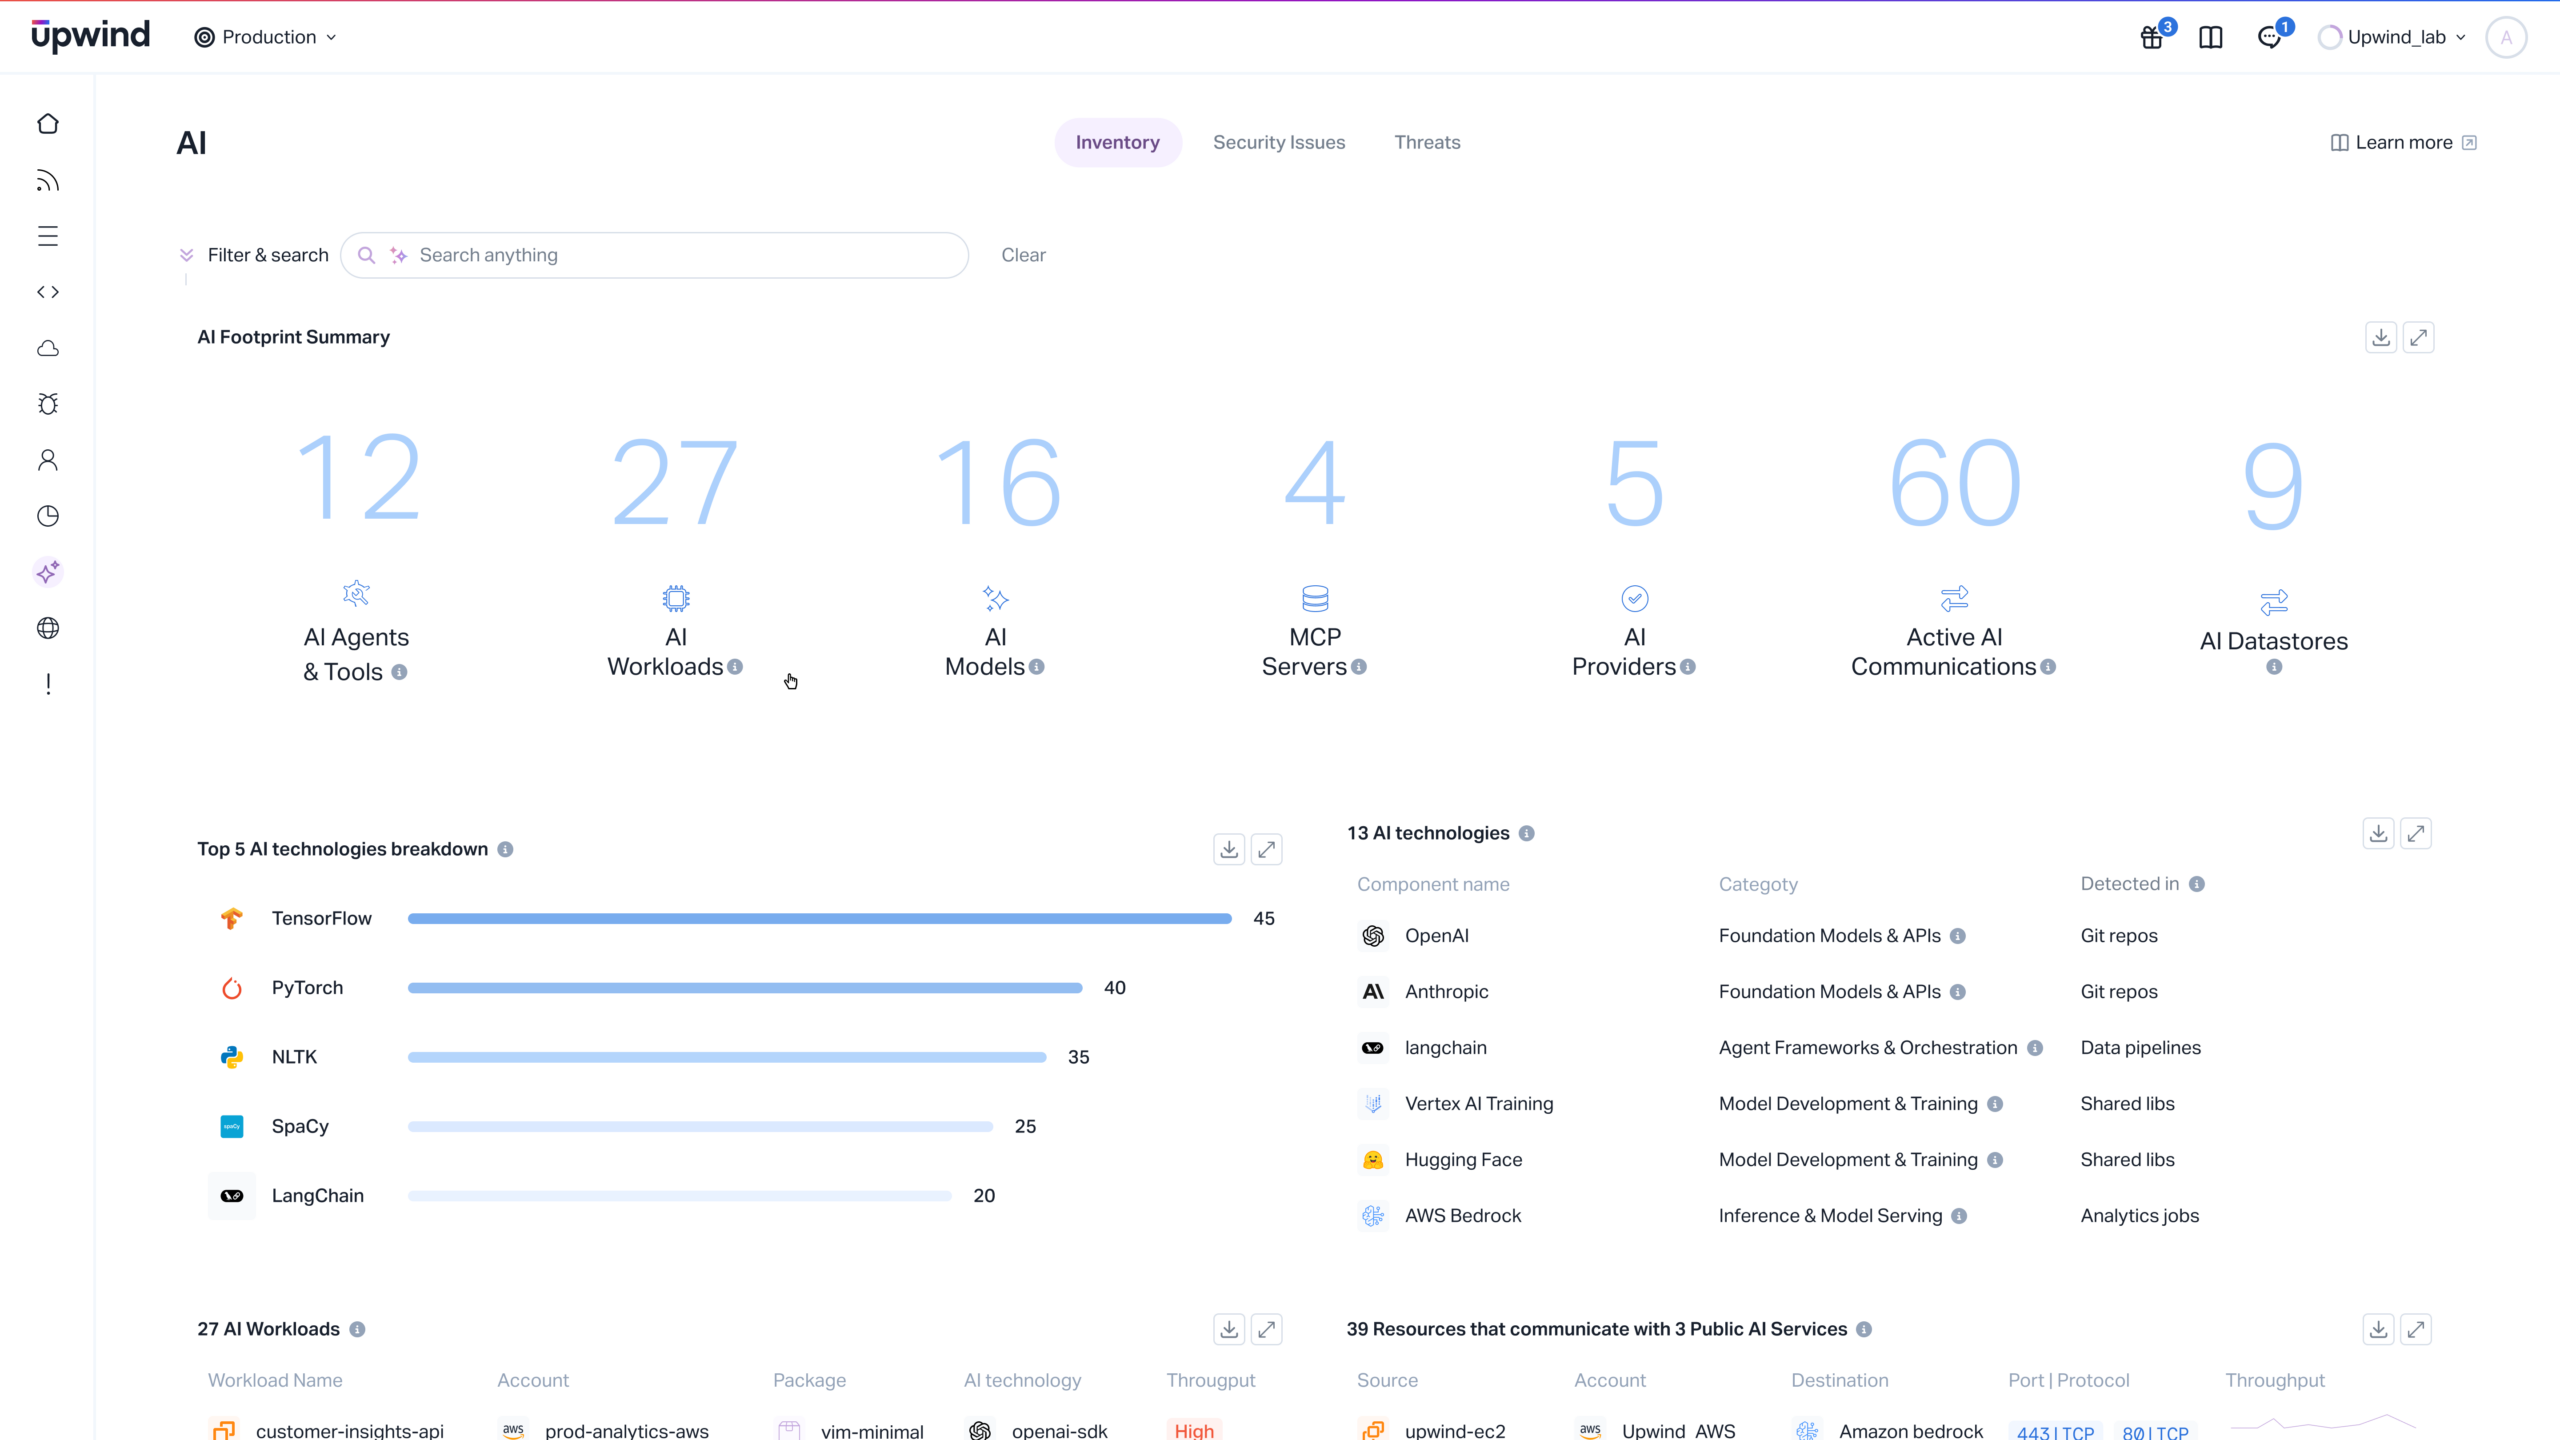This screenshot has height=1440, width=2560.
Task: Open the home icon in sidebar
Action: tap(48, 124)
